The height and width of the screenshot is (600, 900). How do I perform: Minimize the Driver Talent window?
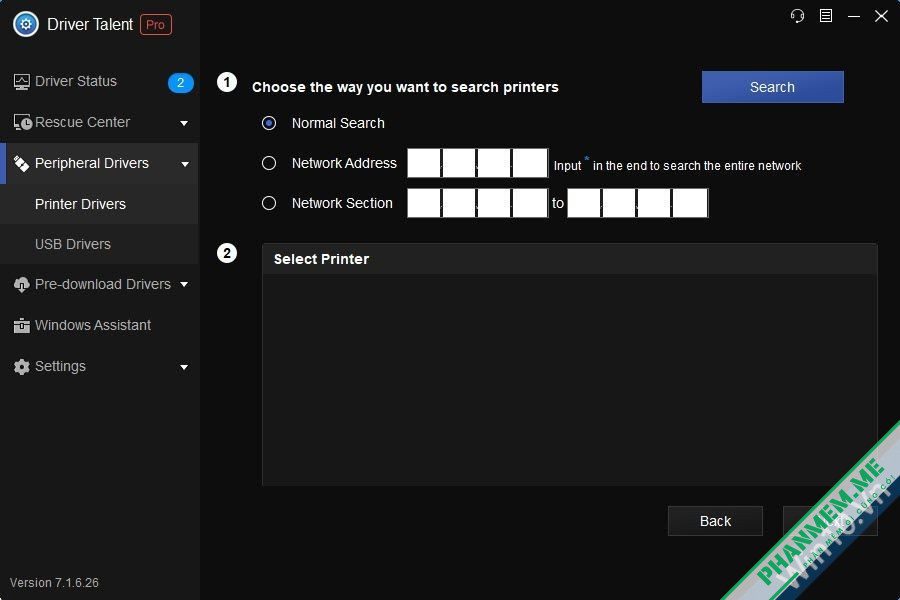coord(854,16)
